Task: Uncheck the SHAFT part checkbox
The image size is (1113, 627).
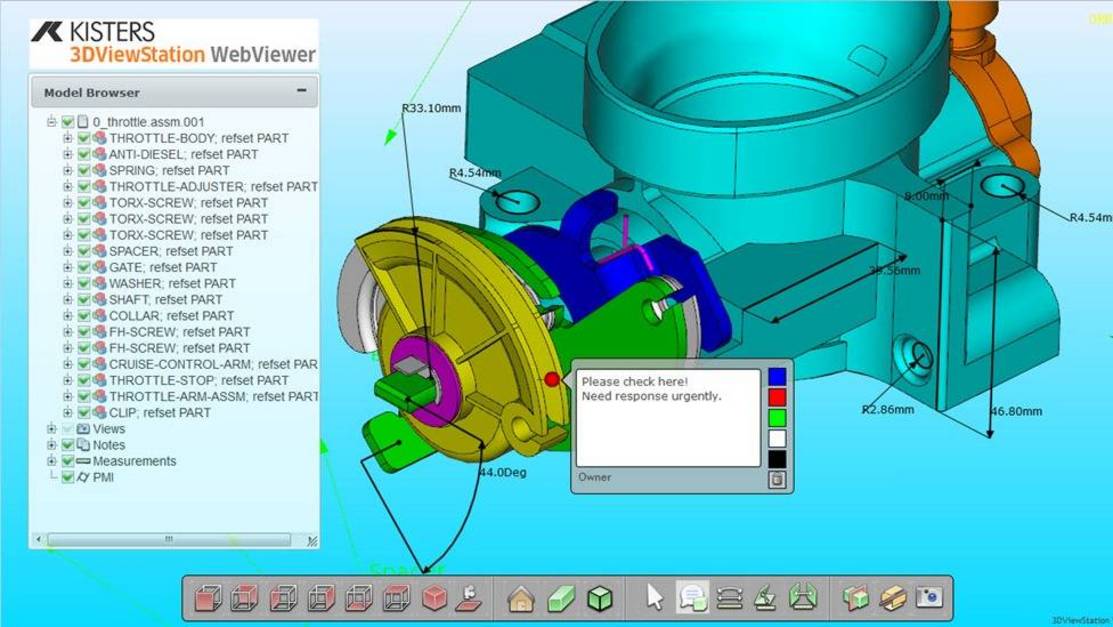Action: (x=84, y=300)
